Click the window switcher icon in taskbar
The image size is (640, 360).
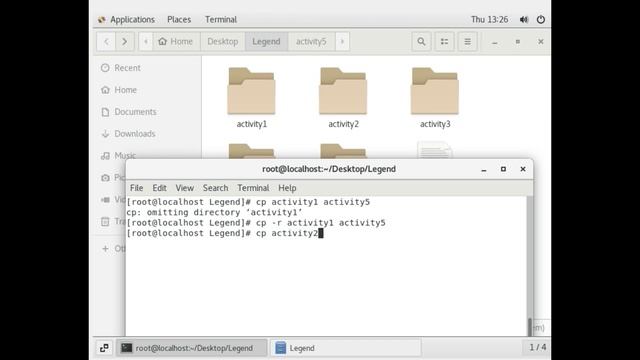tap(104, 348)
